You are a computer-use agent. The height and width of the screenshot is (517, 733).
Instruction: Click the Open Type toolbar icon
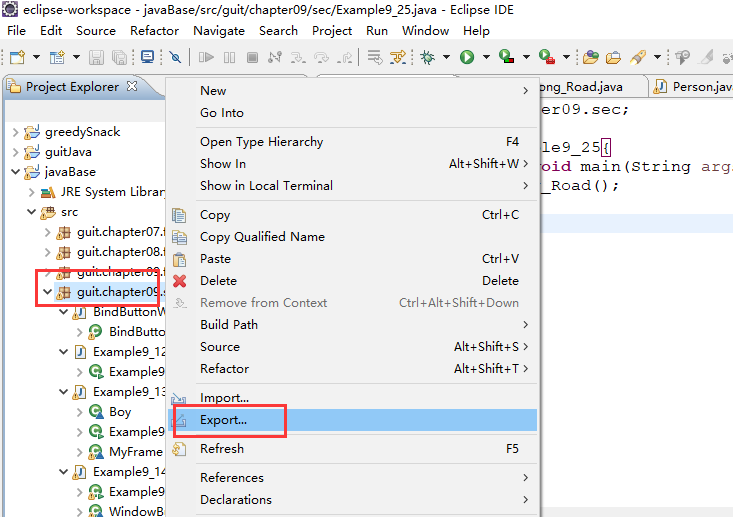point(591,57)
